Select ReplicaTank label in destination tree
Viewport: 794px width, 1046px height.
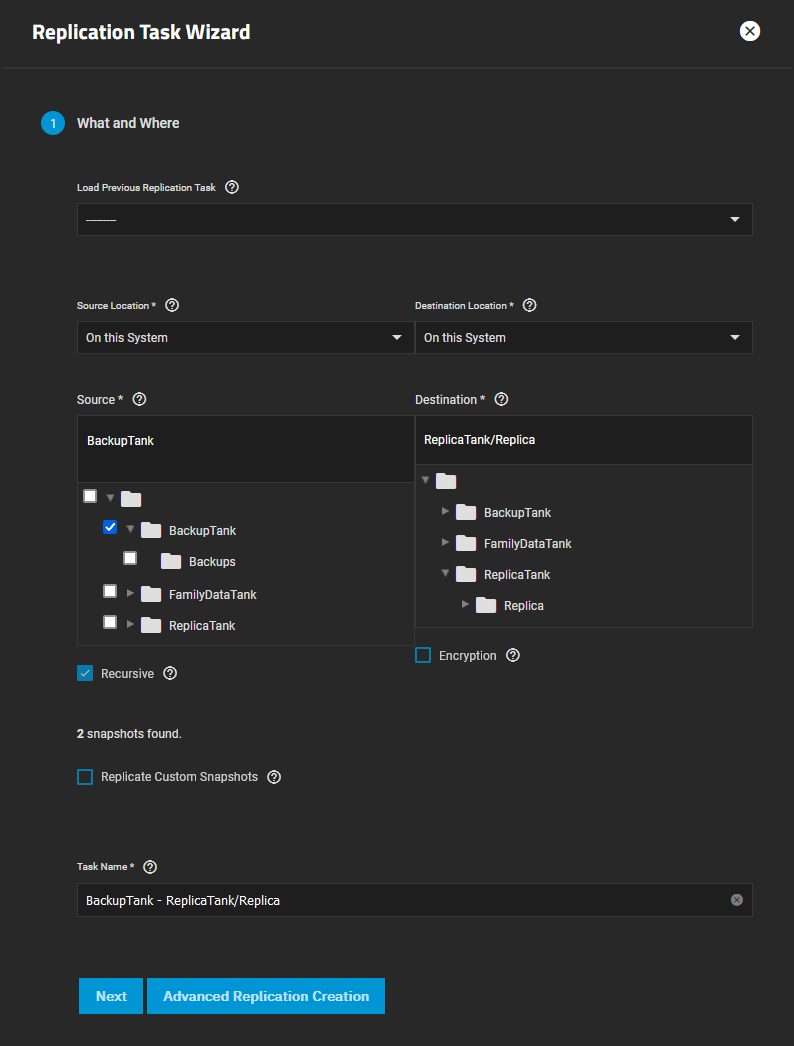[x=517, y=575]
